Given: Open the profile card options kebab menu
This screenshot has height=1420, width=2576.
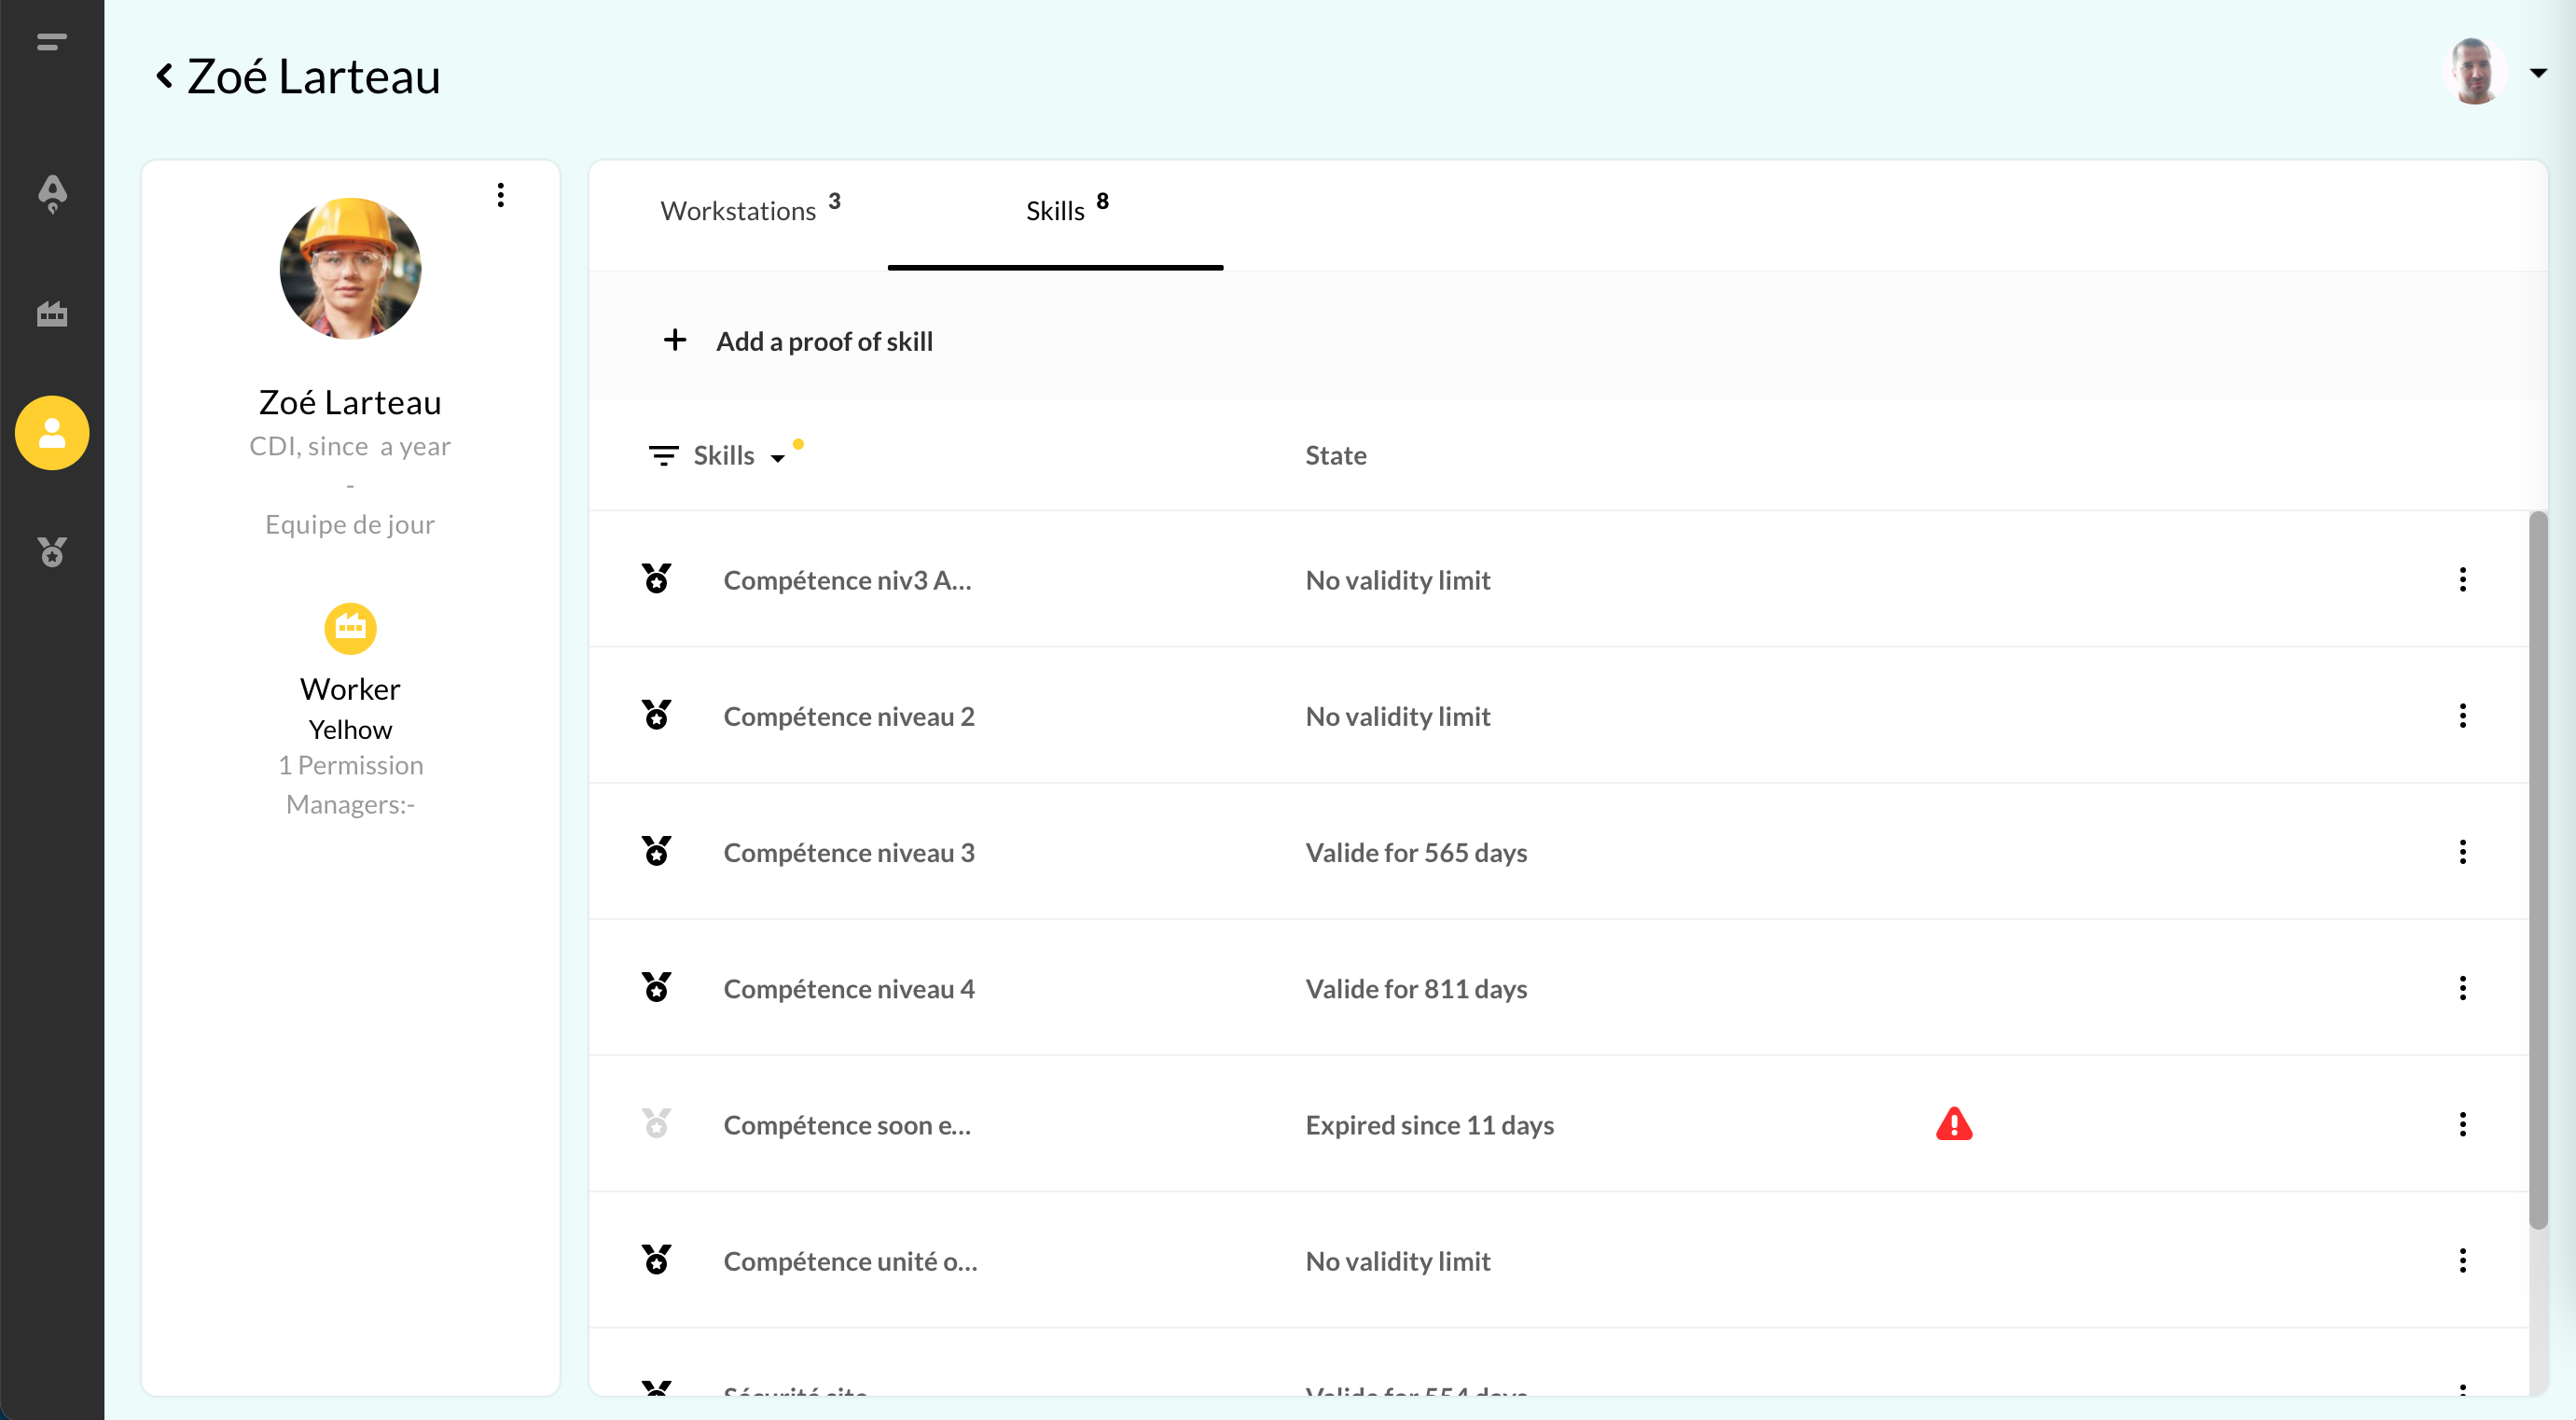Looking at the screenshot, I should point(500,195).
